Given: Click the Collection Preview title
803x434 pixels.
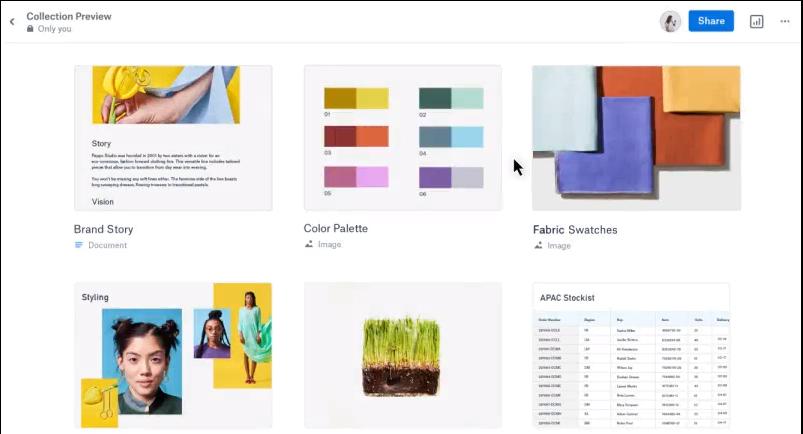Looking at the screenshot, I should 69,16.
